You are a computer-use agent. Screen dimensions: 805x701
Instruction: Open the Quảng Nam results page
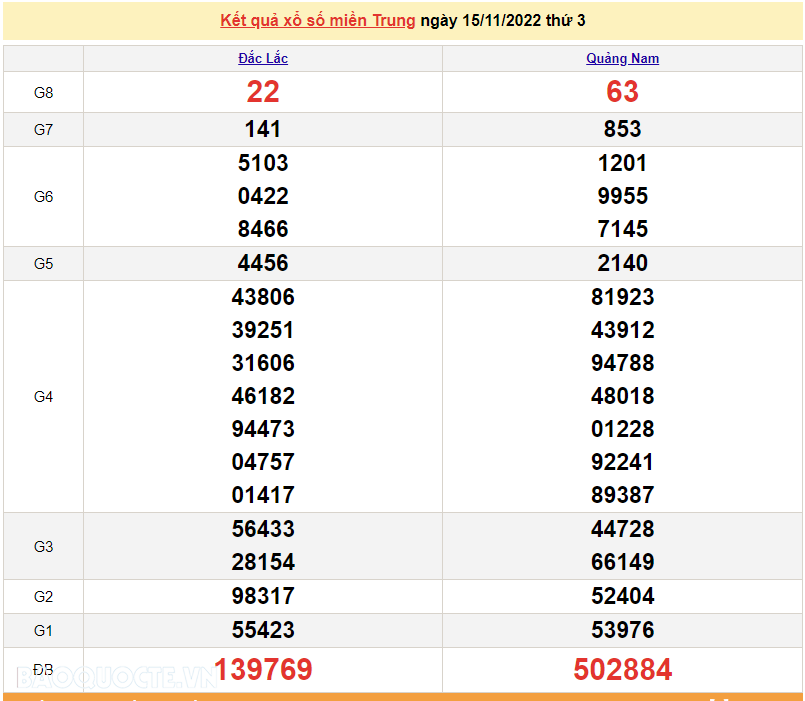coord(622,58)
